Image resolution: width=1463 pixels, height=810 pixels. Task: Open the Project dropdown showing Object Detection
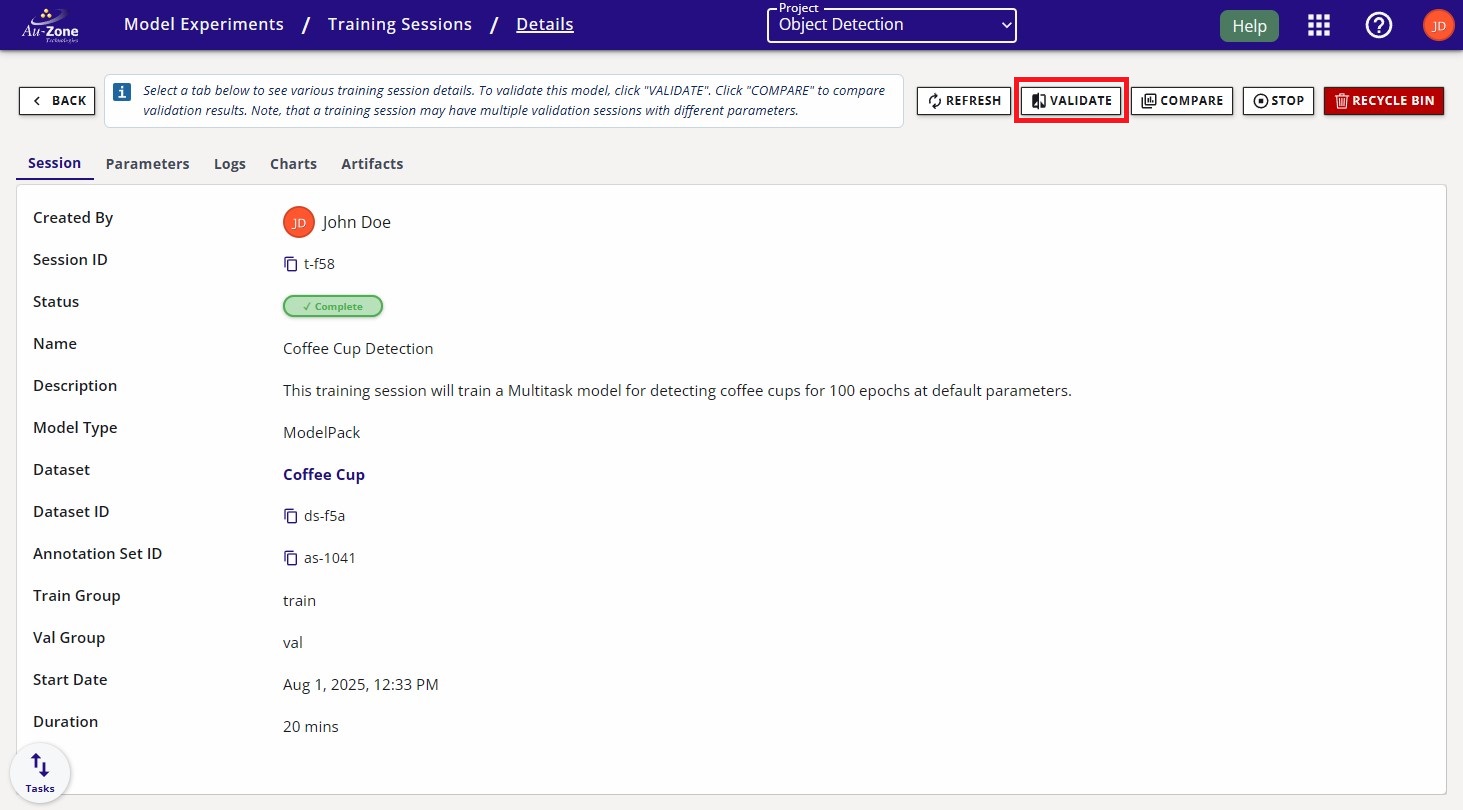point(890,25)
